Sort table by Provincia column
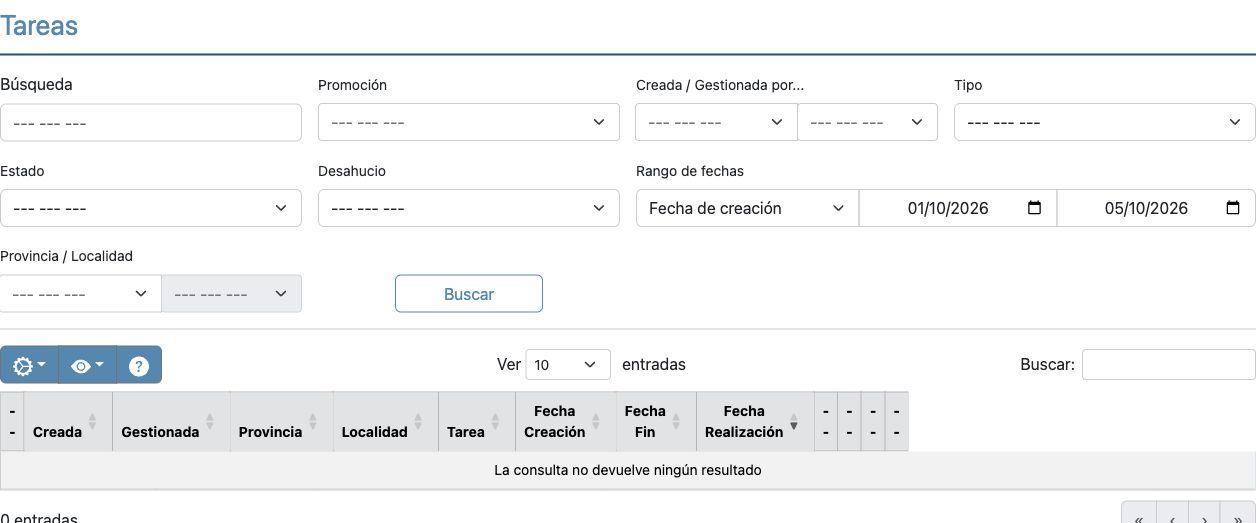 pos(281,422)
